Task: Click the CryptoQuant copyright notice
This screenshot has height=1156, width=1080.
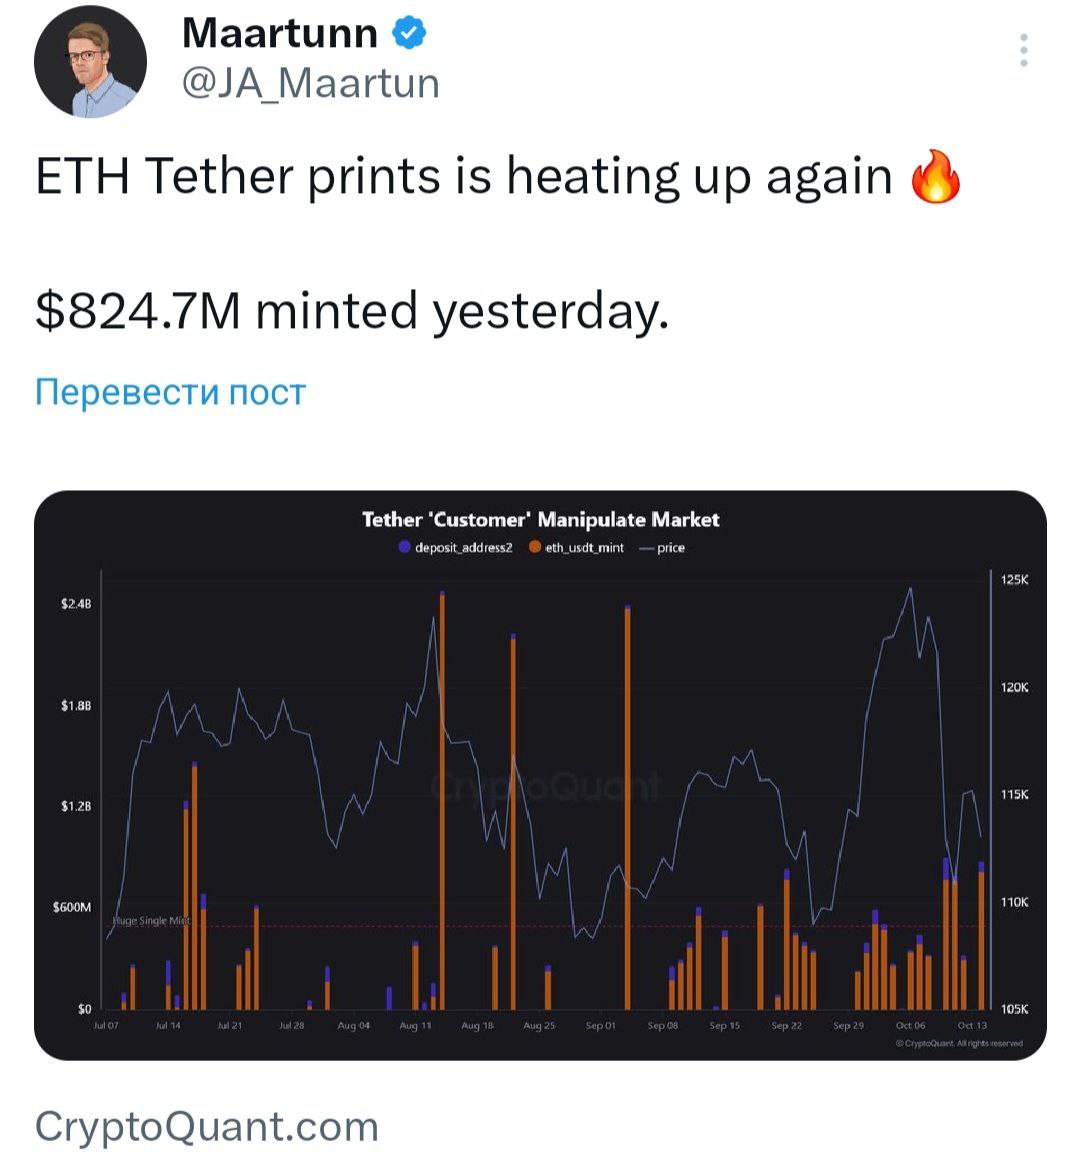Action: point(959,1043)
